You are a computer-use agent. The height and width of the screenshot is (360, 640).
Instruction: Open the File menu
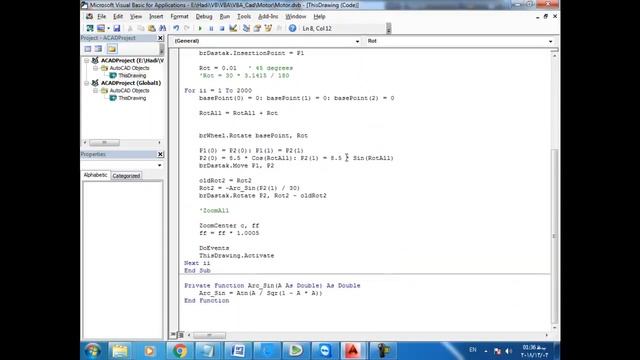(x=101, y=16)
